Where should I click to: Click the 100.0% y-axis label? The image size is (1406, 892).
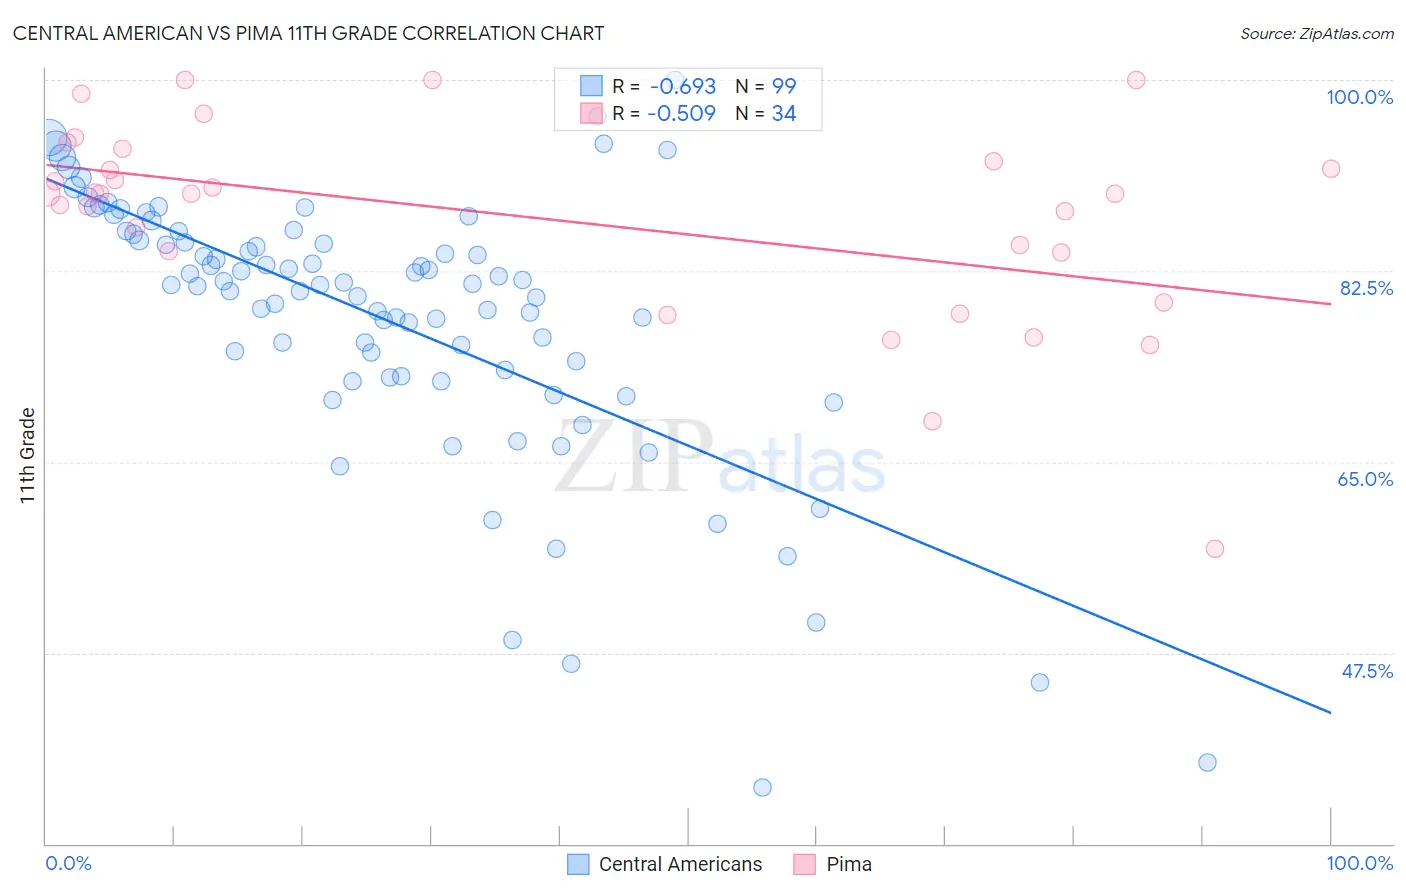pos(1359,97)
